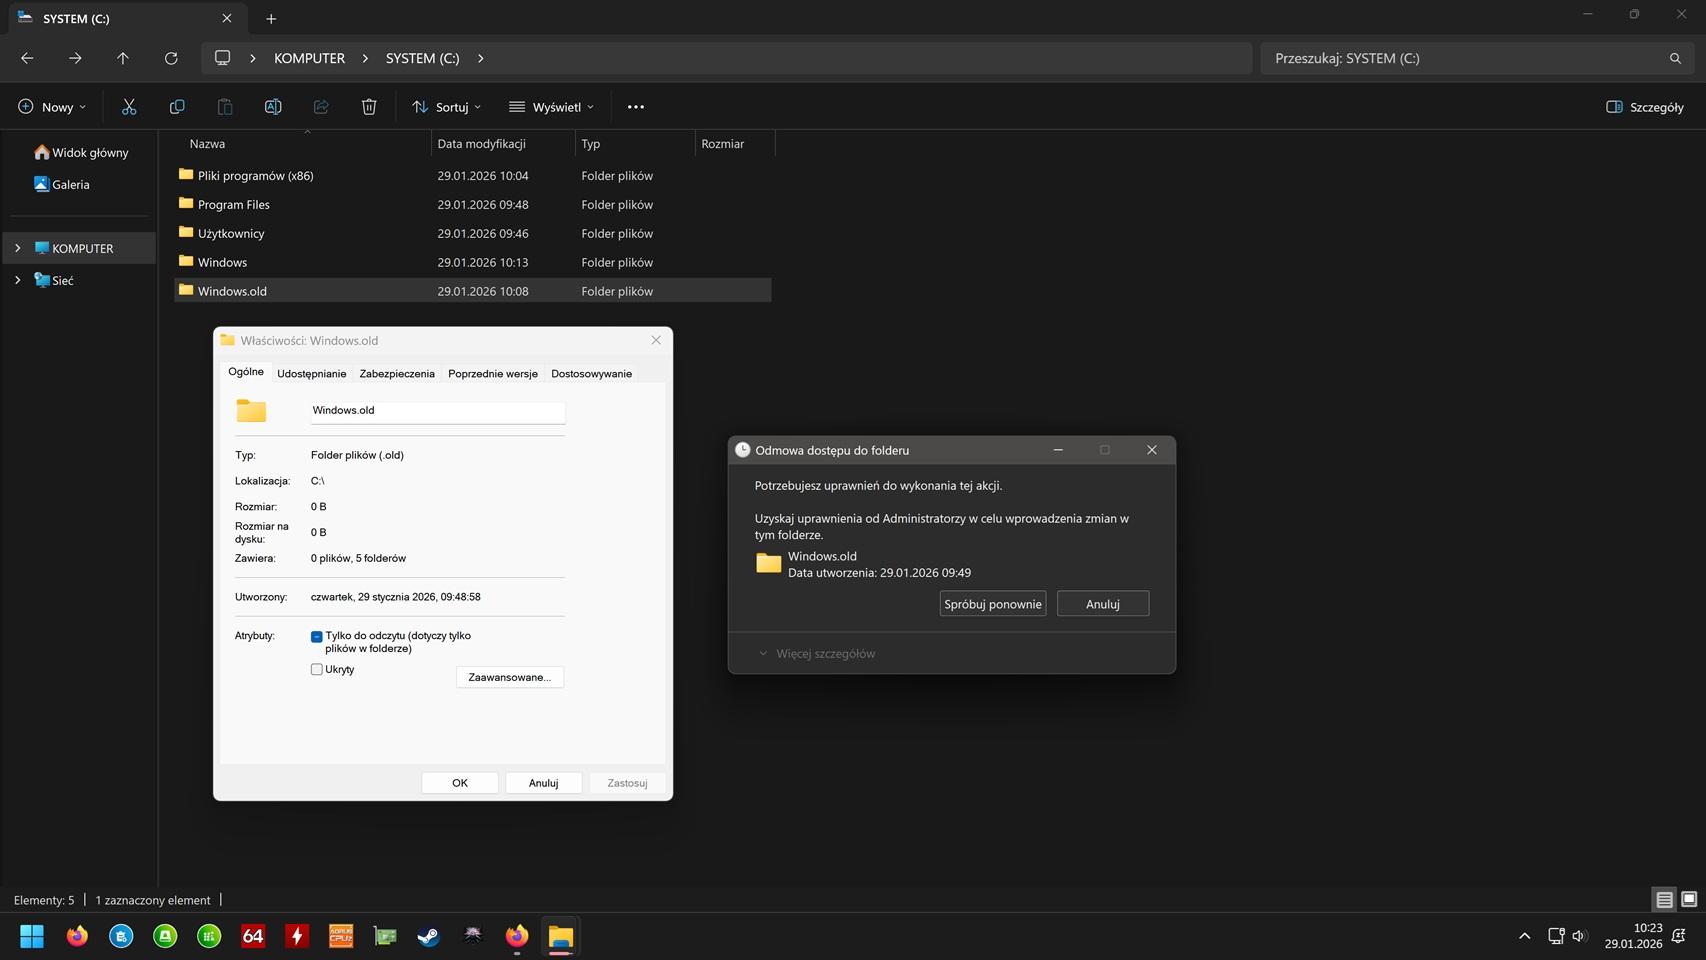
Task: Click the Cut scissors icon in toolbar
Action: click(129, 107)
